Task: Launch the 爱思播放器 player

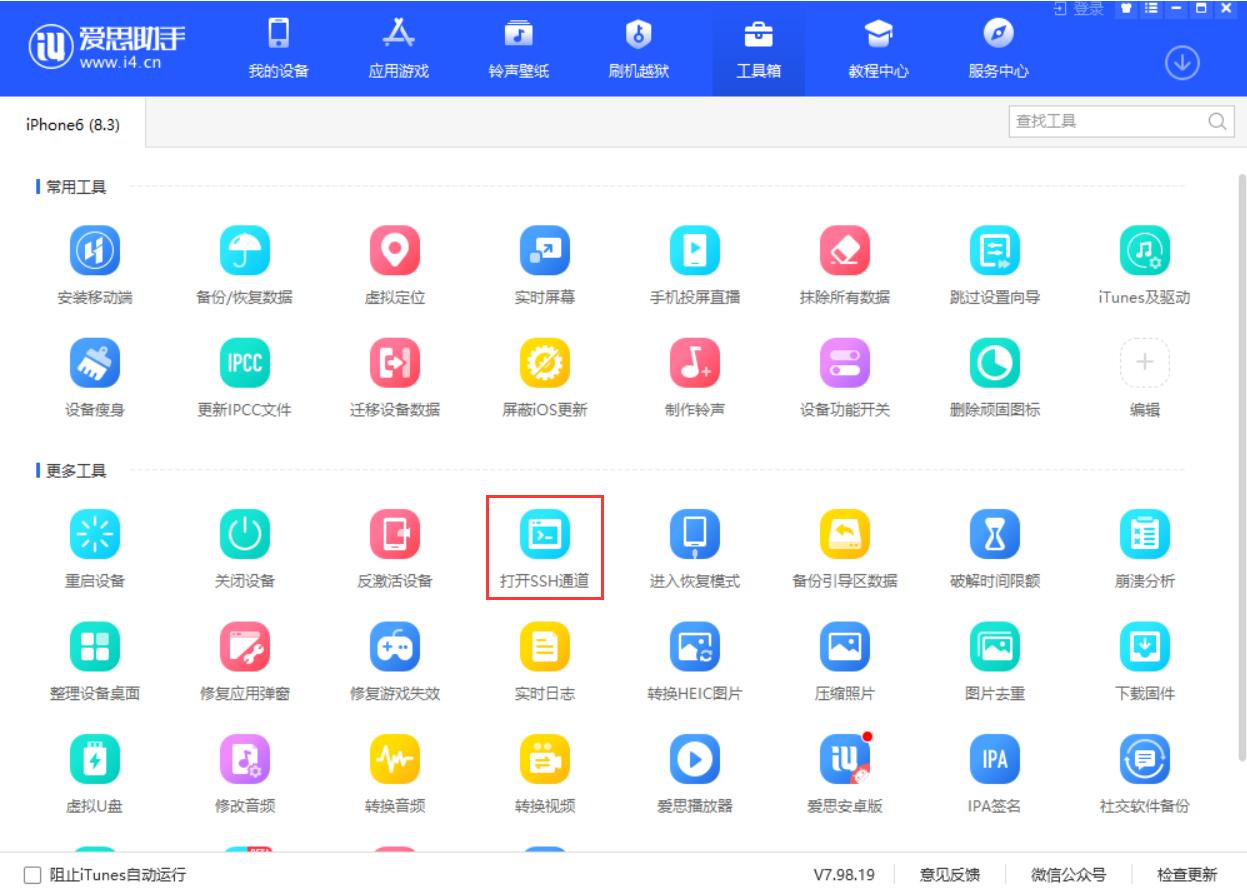Action: coord(696,762)
